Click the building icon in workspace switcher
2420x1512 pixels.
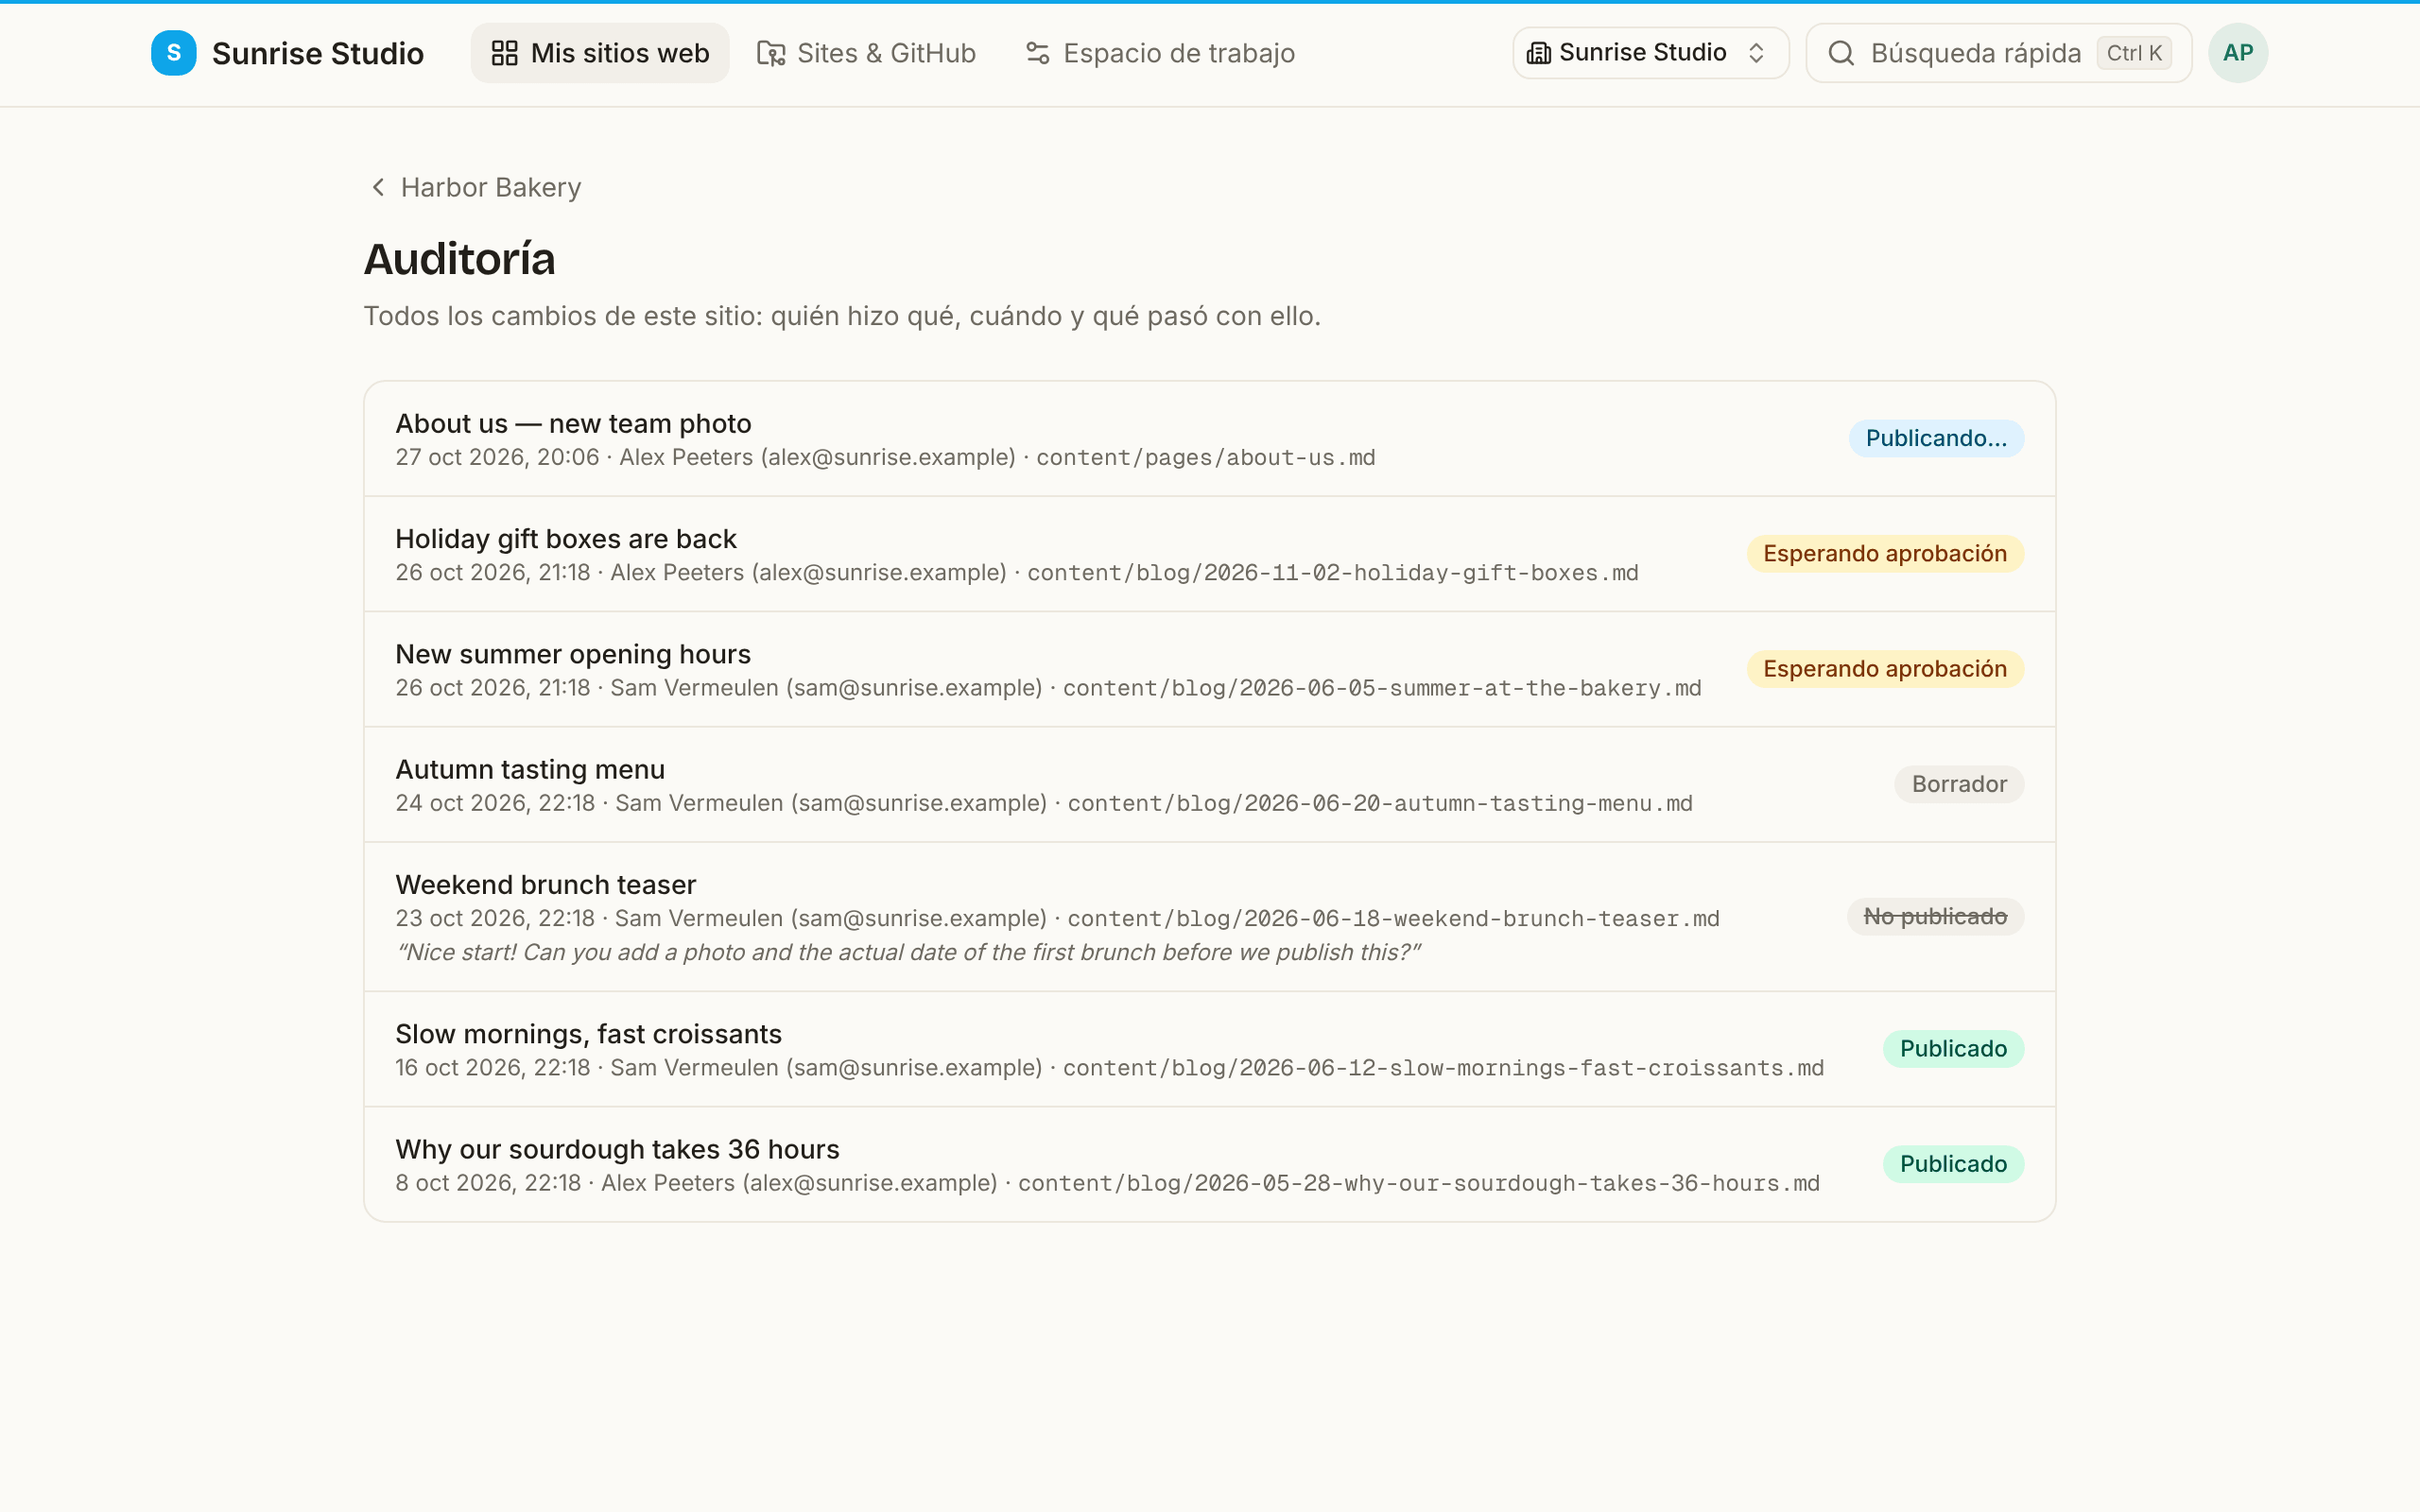click(1539, 53)
